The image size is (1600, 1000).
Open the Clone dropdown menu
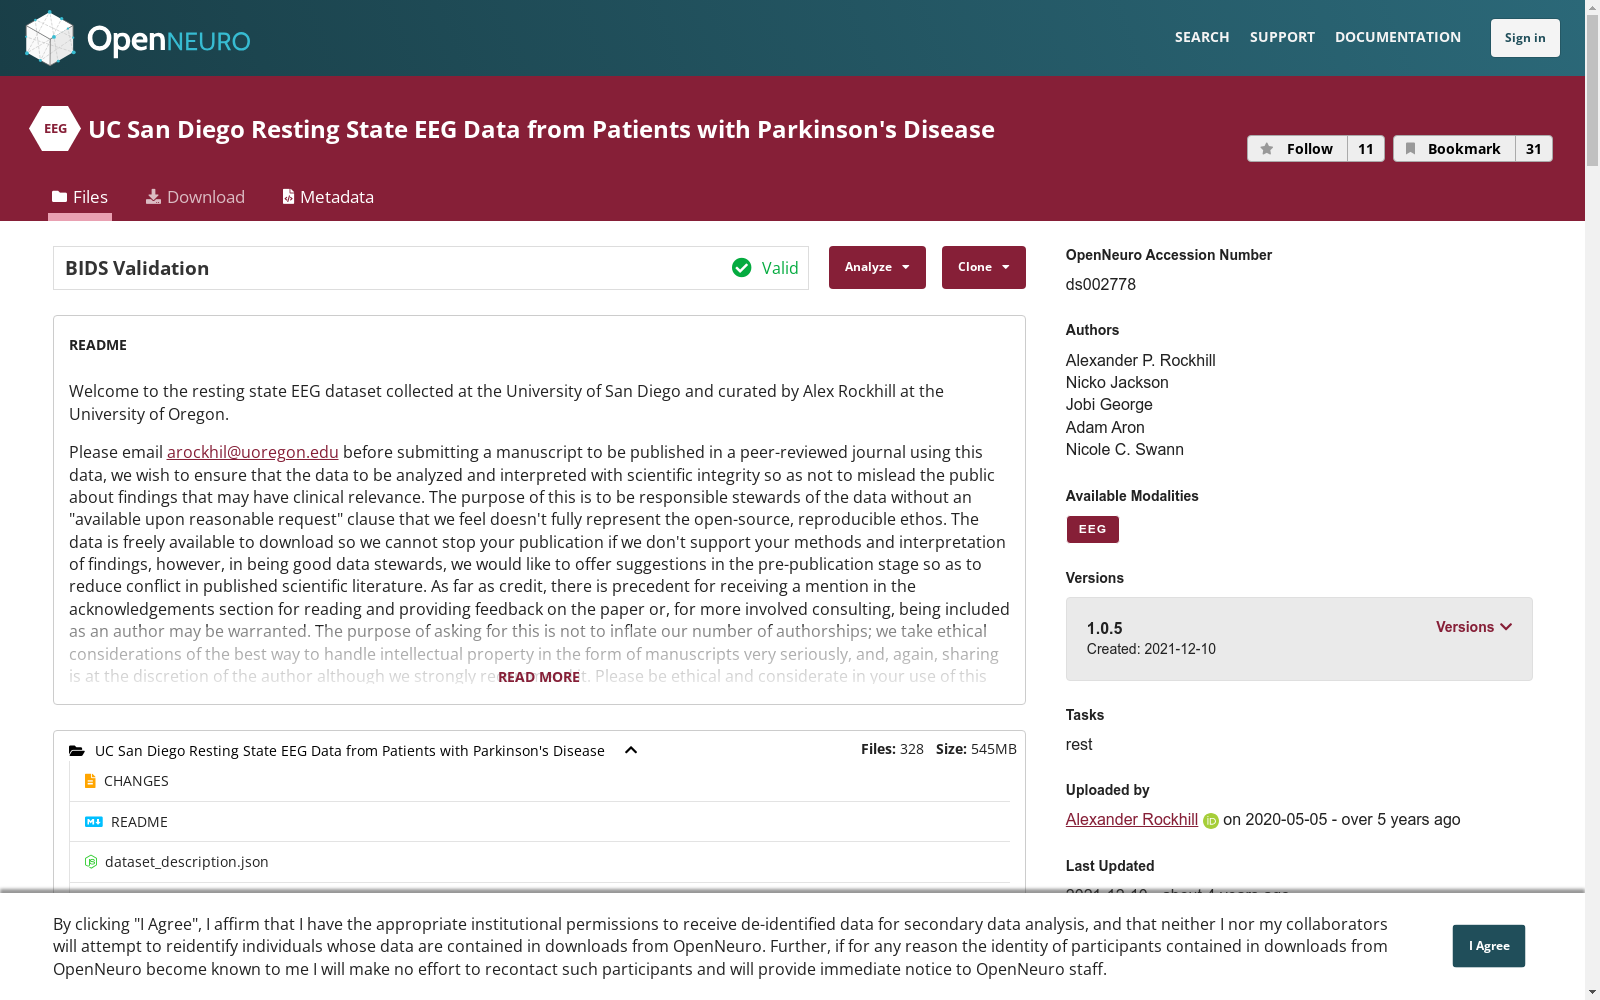tap(984, 267)
